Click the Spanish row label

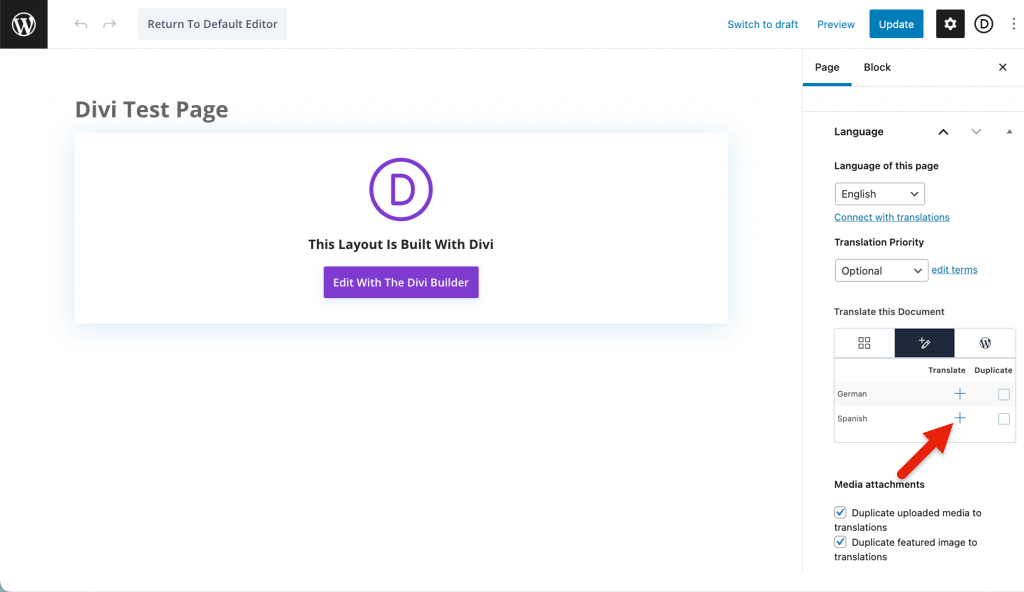pos(852,419)
